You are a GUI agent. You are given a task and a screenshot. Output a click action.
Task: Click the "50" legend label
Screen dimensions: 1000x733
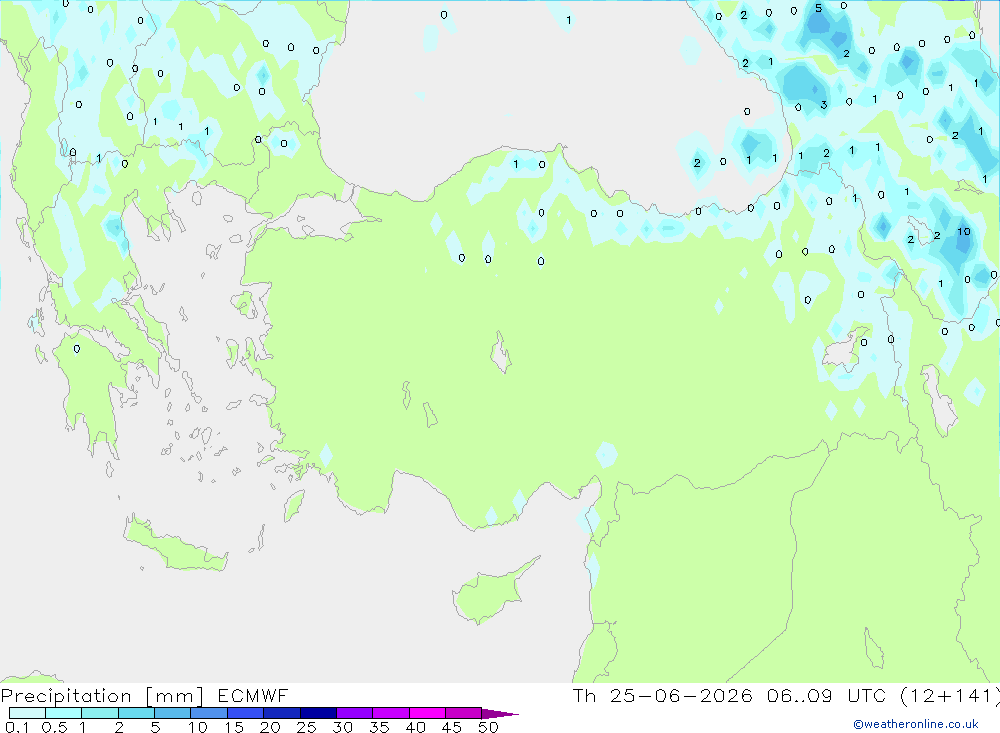click(488, 727)
